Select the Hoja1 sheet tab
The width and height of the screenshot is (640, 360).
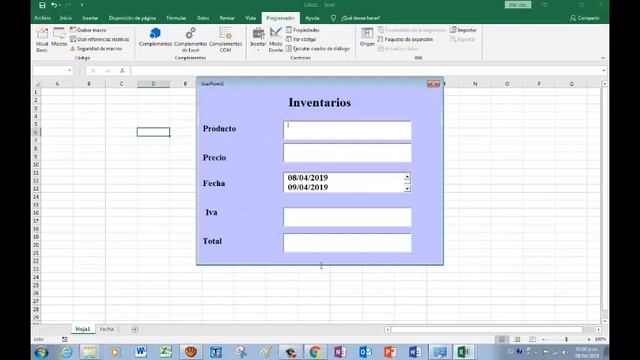pos(82,329)
